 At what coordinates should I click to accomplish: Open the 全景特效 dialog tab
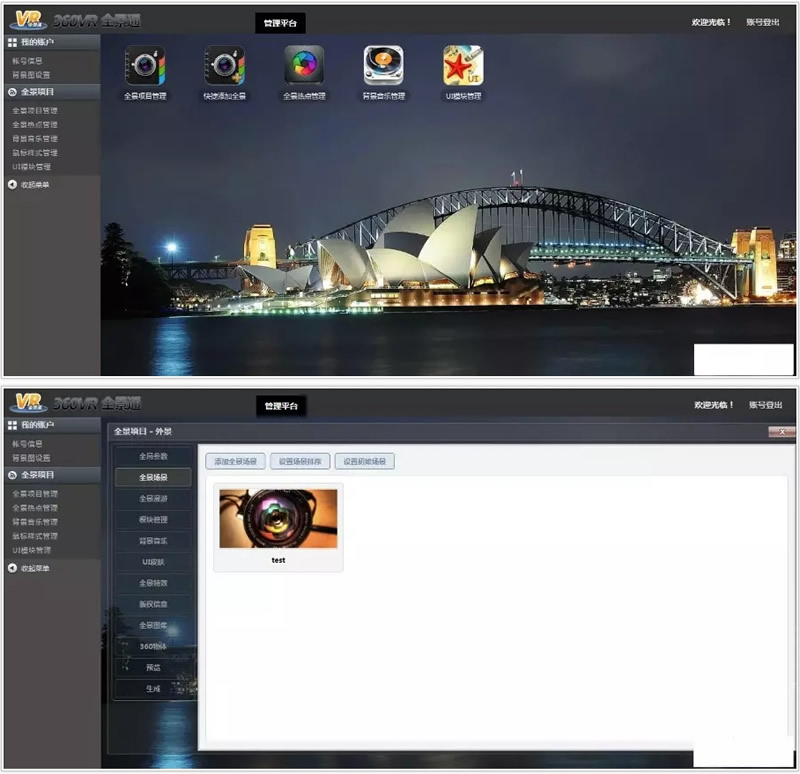pos(153,583)
